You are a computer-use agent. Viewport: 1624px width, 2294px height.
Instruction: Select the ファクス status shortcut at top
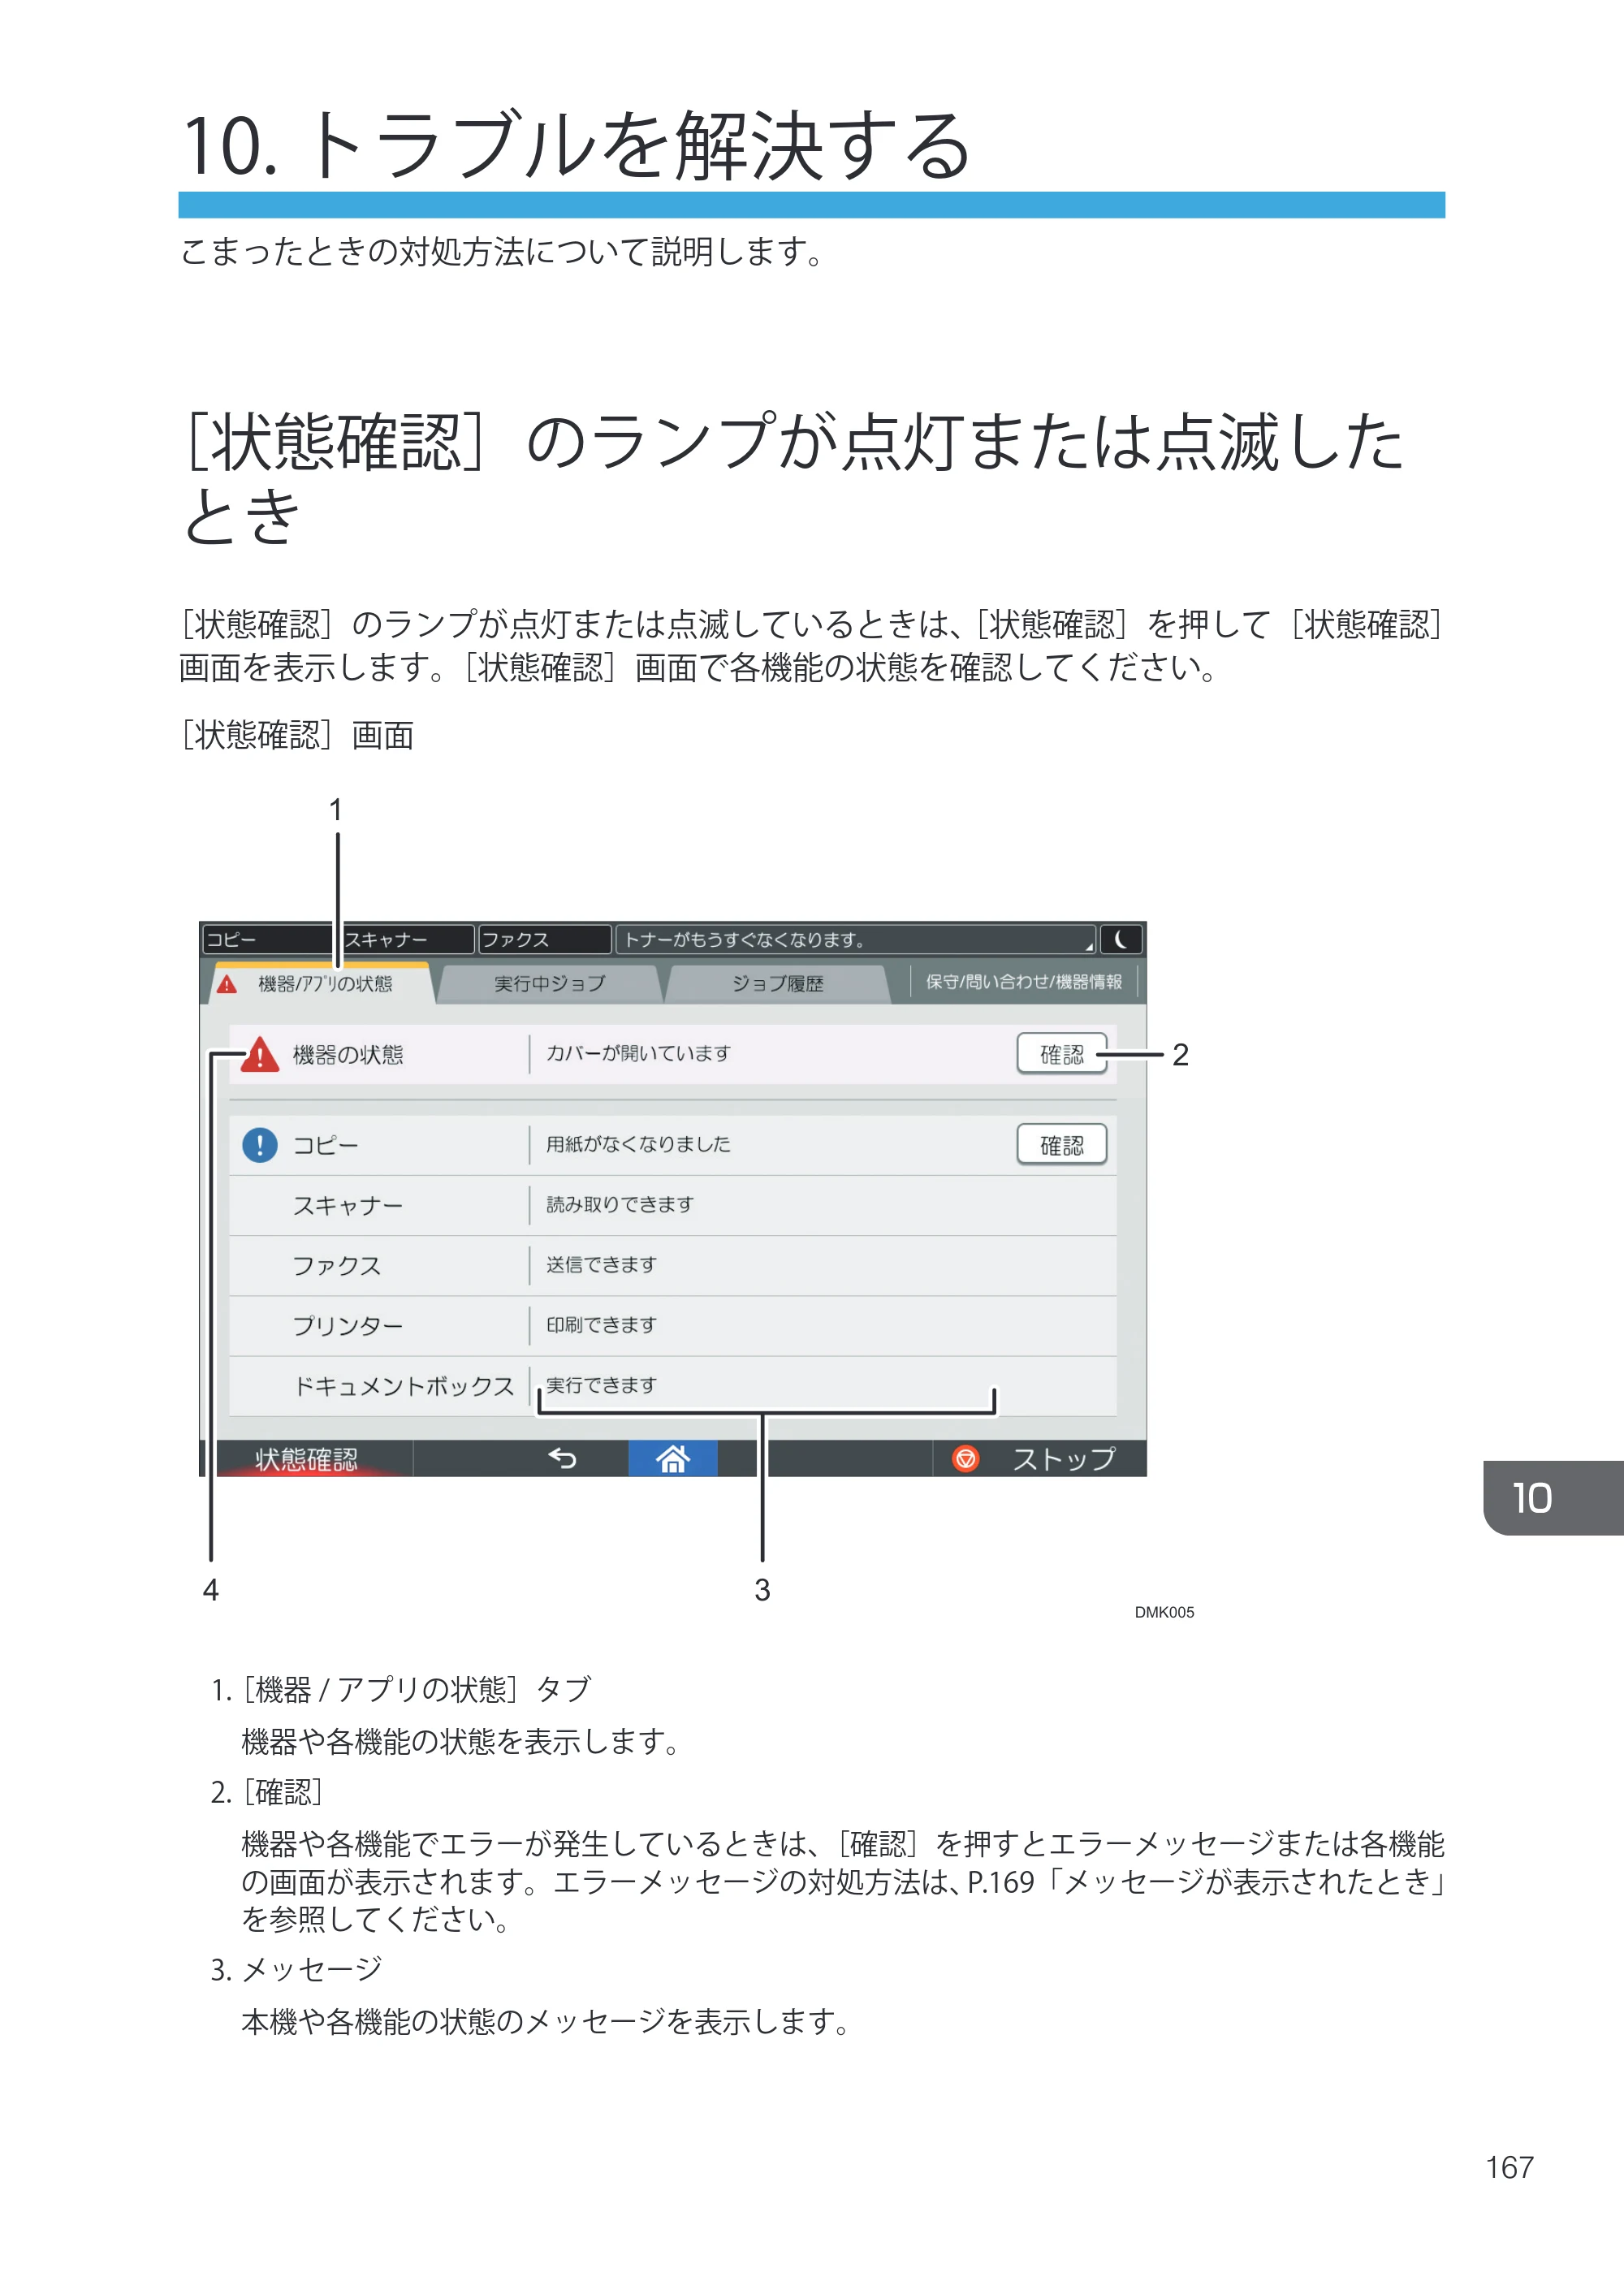click(x=545, y=939)
